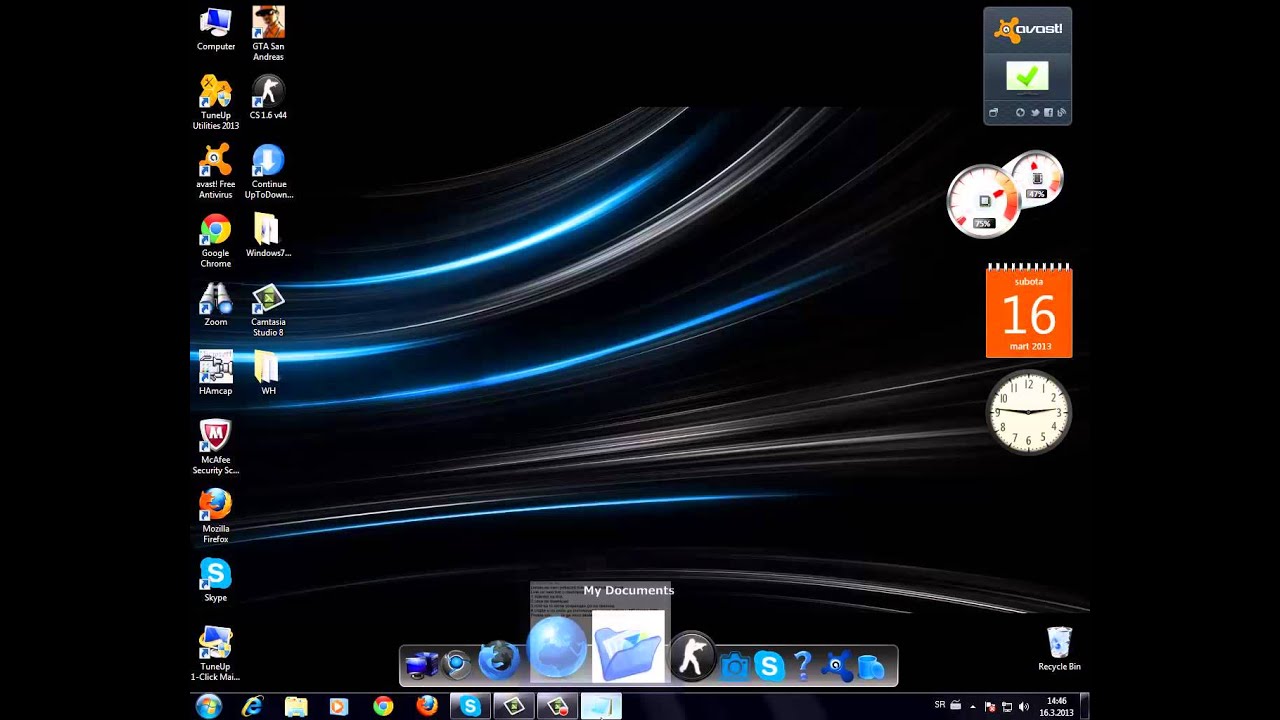1280x720 pixels.
Task: Click the blue Firefox icon in dock
Action: tap(499, 662)
